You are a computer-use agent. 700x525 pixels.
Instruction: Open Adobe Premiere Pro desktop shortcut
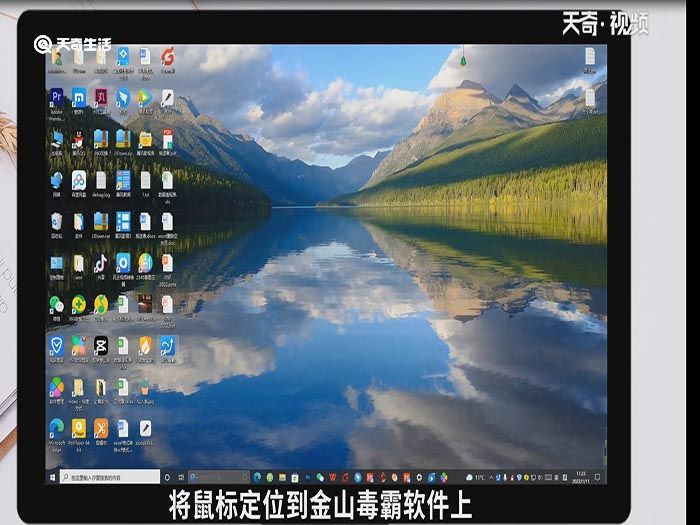[57, 98]
